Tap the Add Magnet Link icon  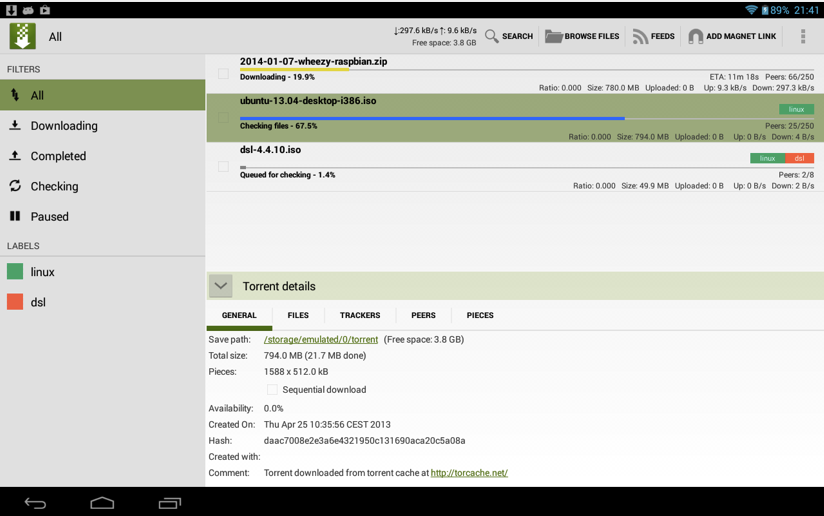pyautogui.click(x=696, y=37)
